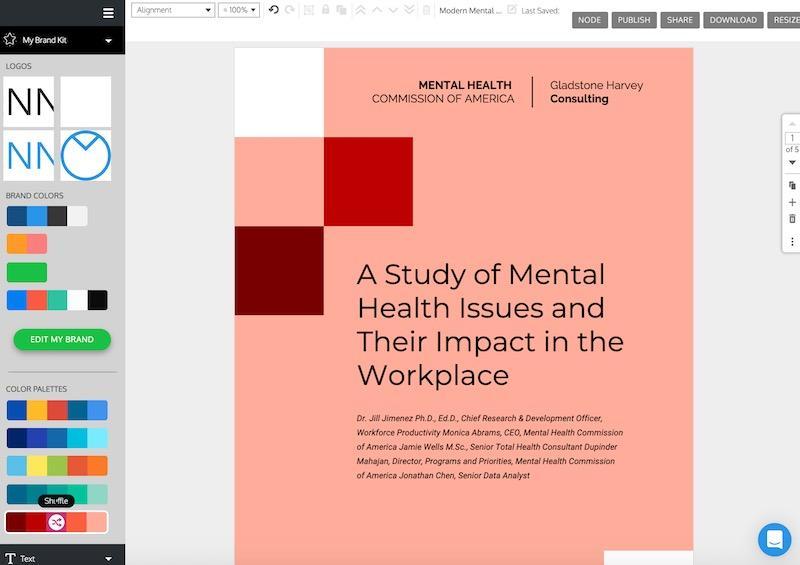
Task: Select the dark maroon square on canvas
Action: coord(279,271)
